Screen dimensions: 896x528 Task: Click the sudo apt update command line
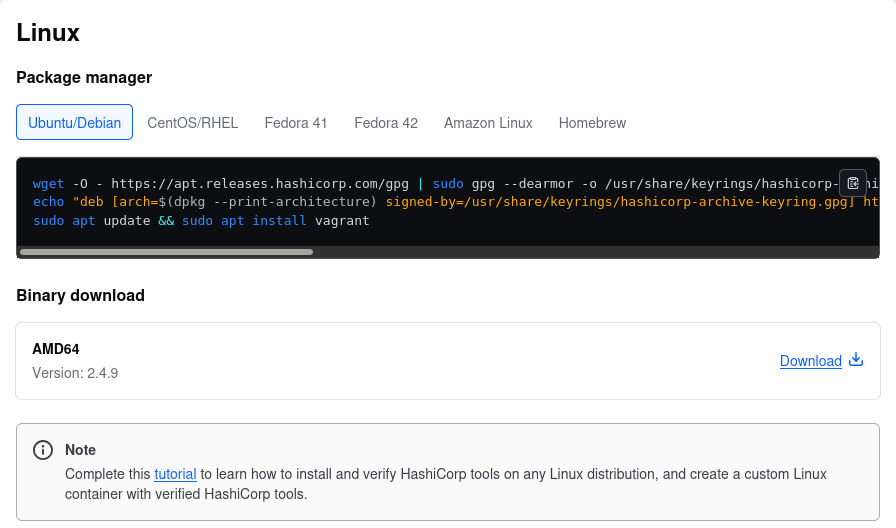click(x=200, y=220)
